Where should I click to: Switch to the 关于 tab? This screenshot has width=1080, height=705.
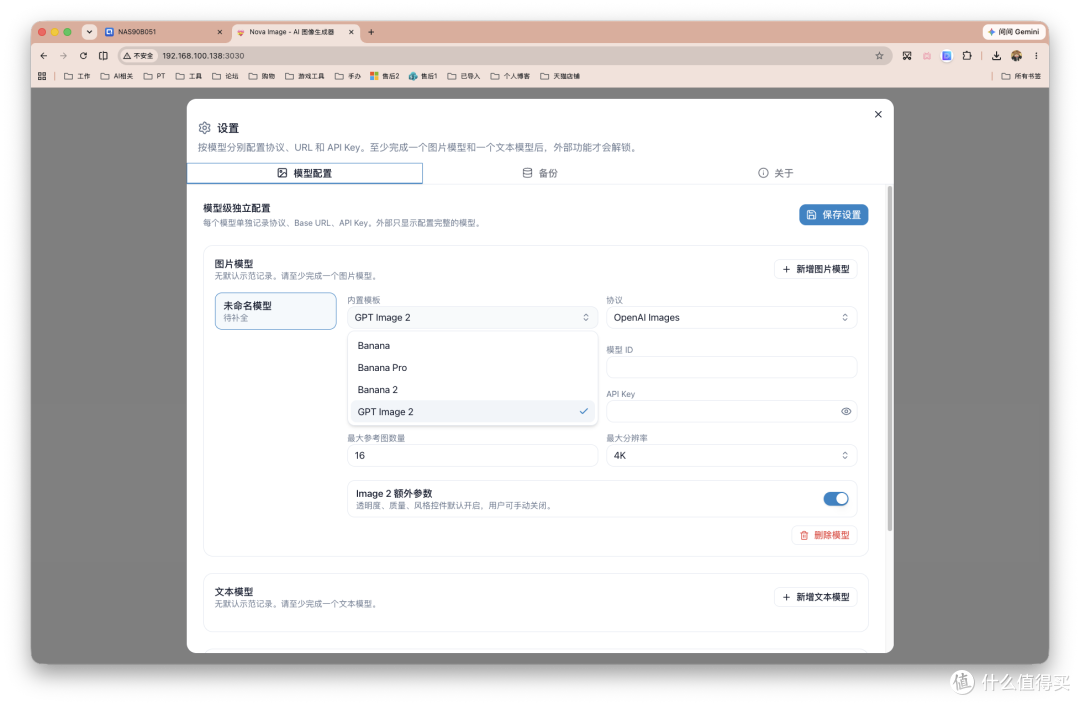(x=776, y=173)
